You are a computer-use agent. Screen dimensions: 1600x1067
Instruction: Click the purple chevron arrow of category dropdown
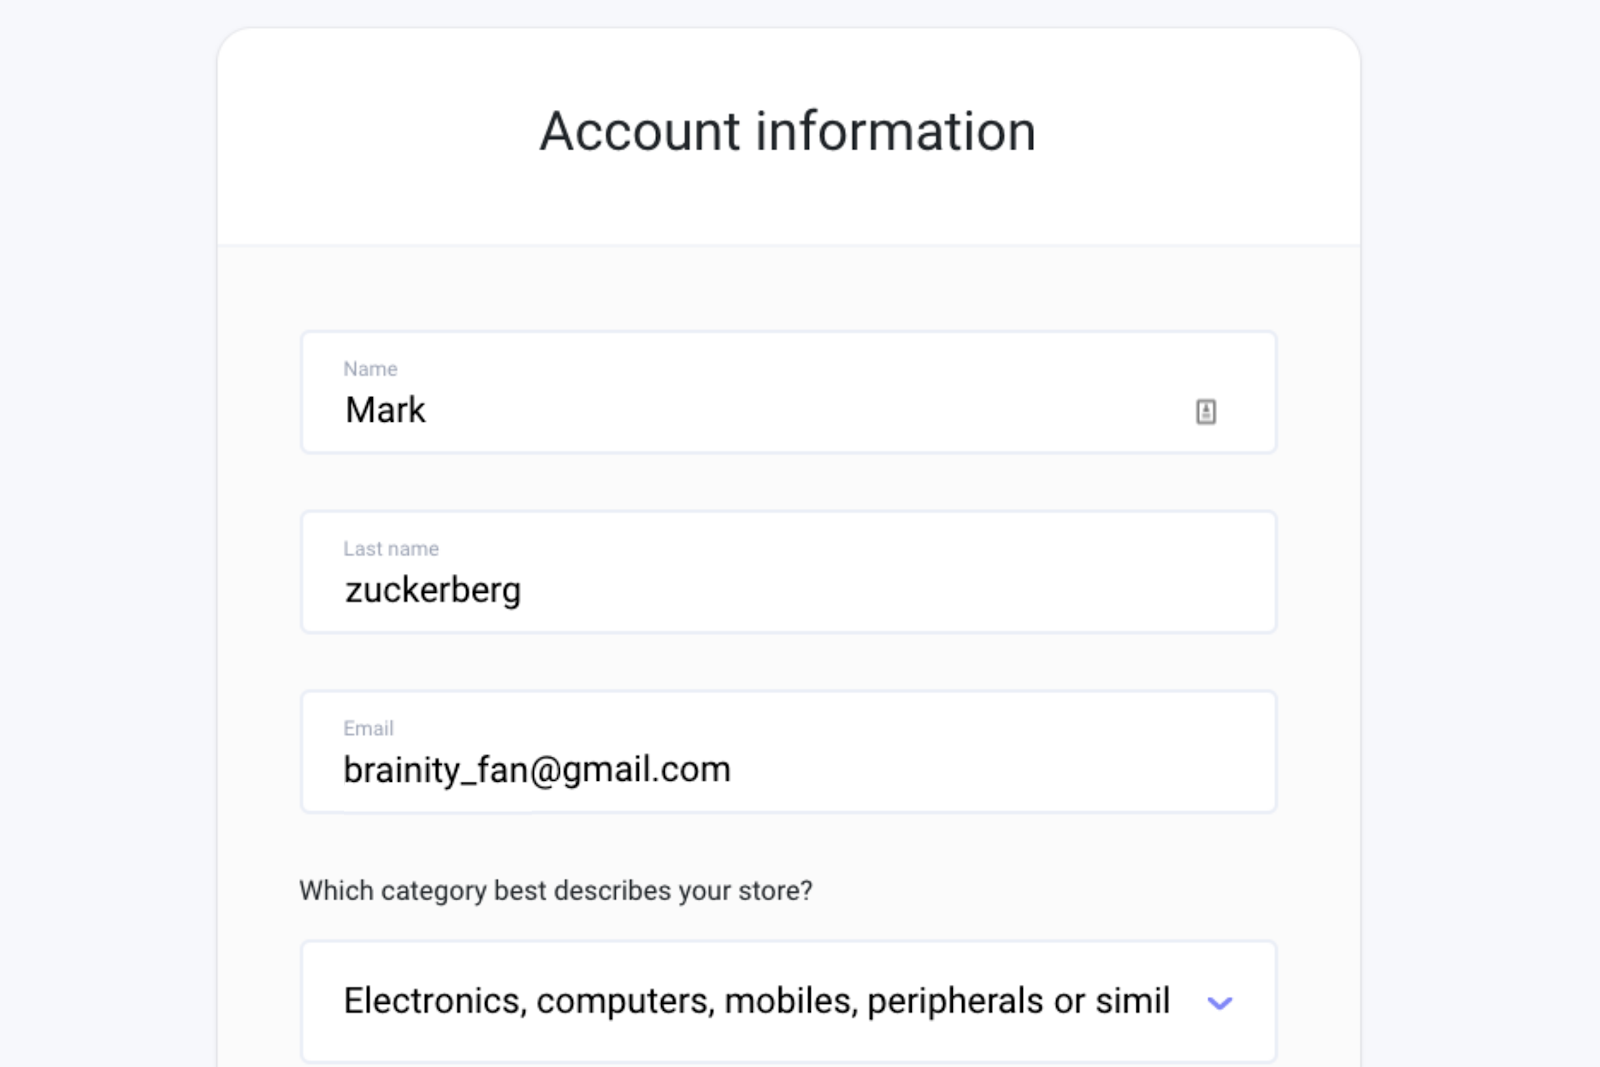point(1220,1002)
